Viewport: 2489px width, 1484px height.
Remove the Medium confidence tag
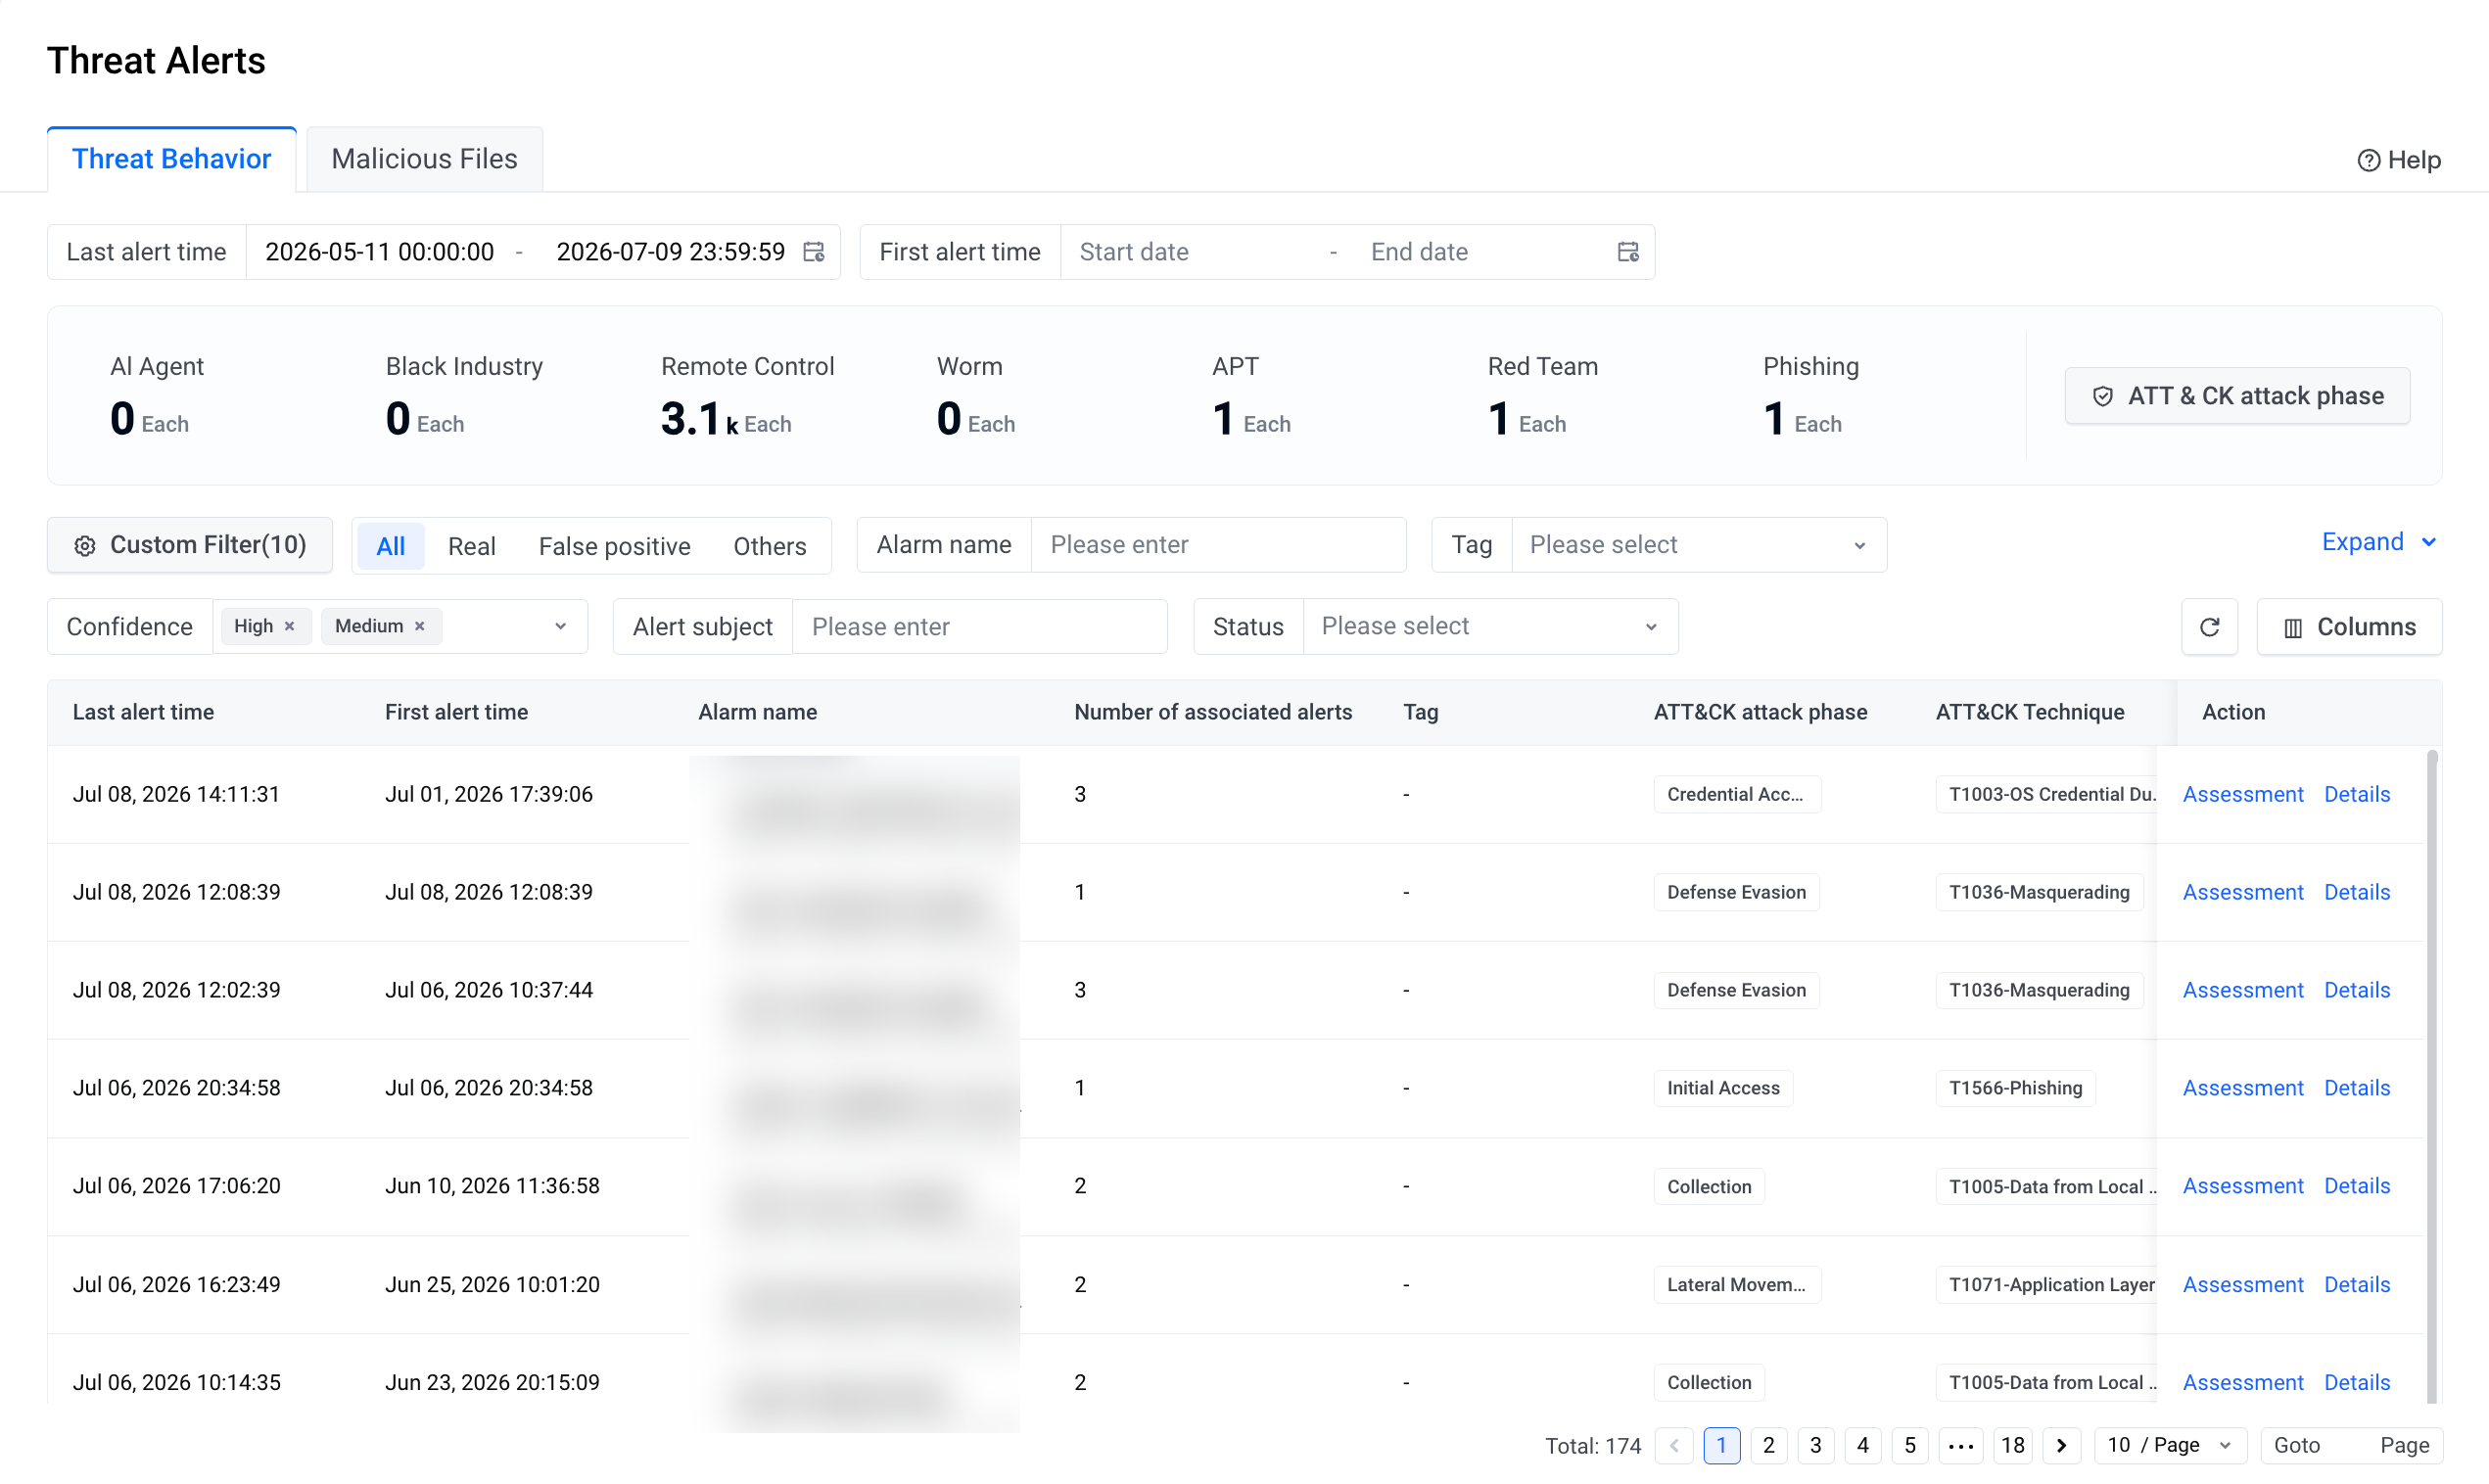tap(420, 626)
